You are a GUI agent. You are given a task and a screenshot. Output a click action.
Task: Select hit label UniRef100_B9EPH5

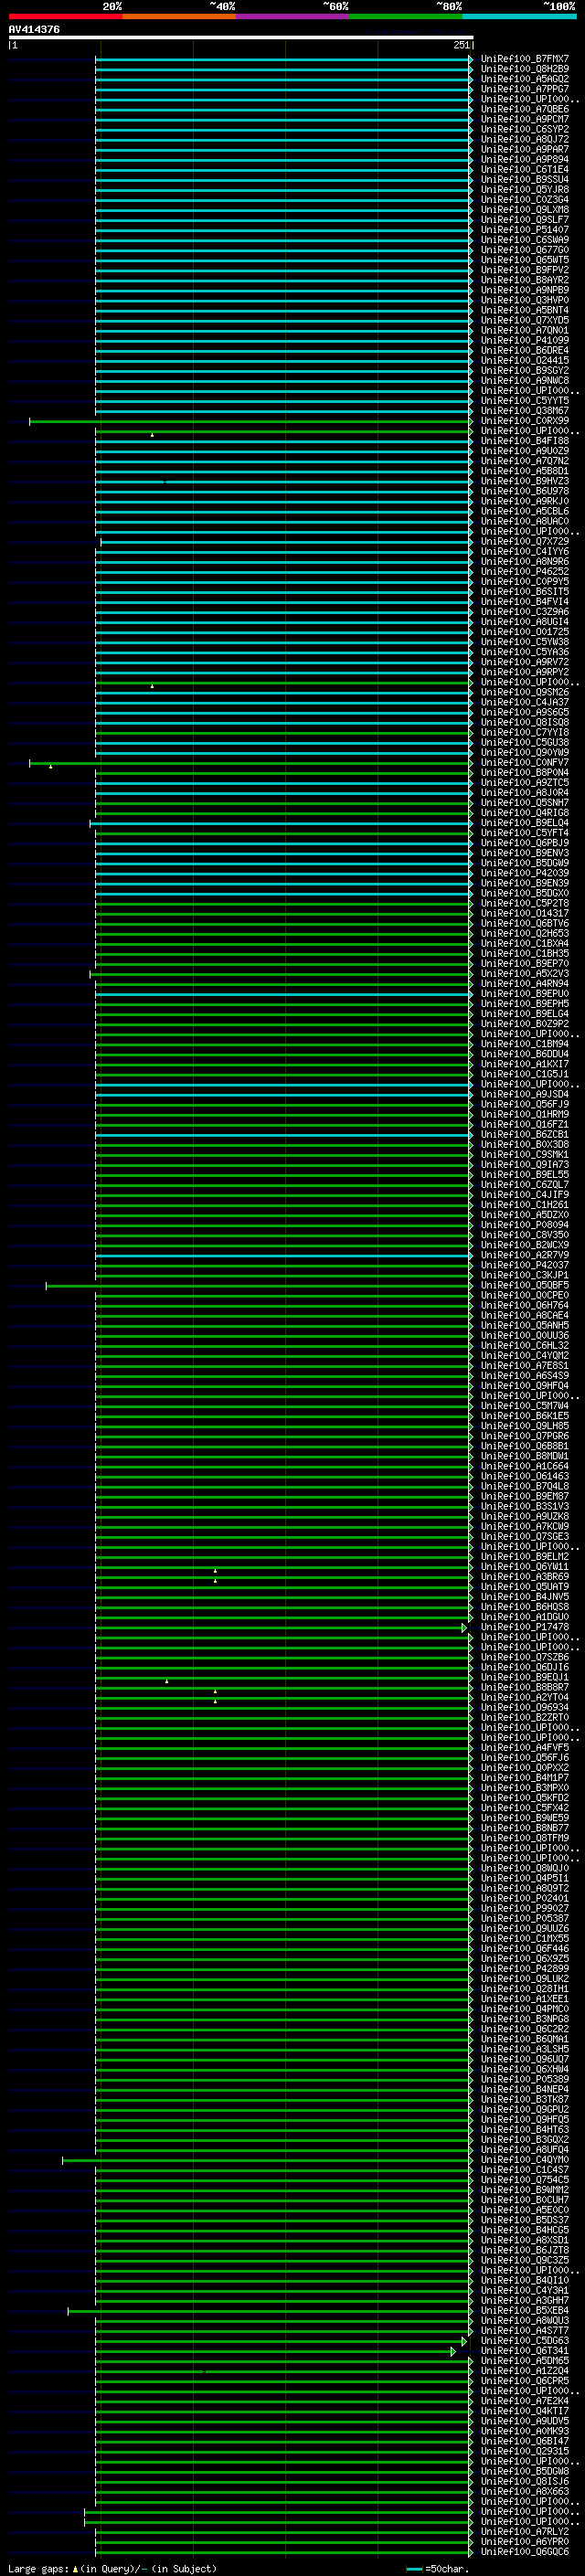click(x=524, y=1004)
